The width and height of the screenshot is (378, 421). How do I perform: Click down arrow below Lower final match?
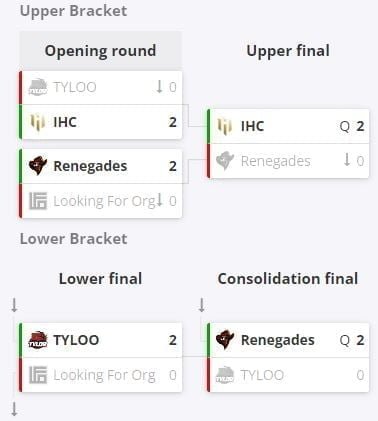pos(14,409)
